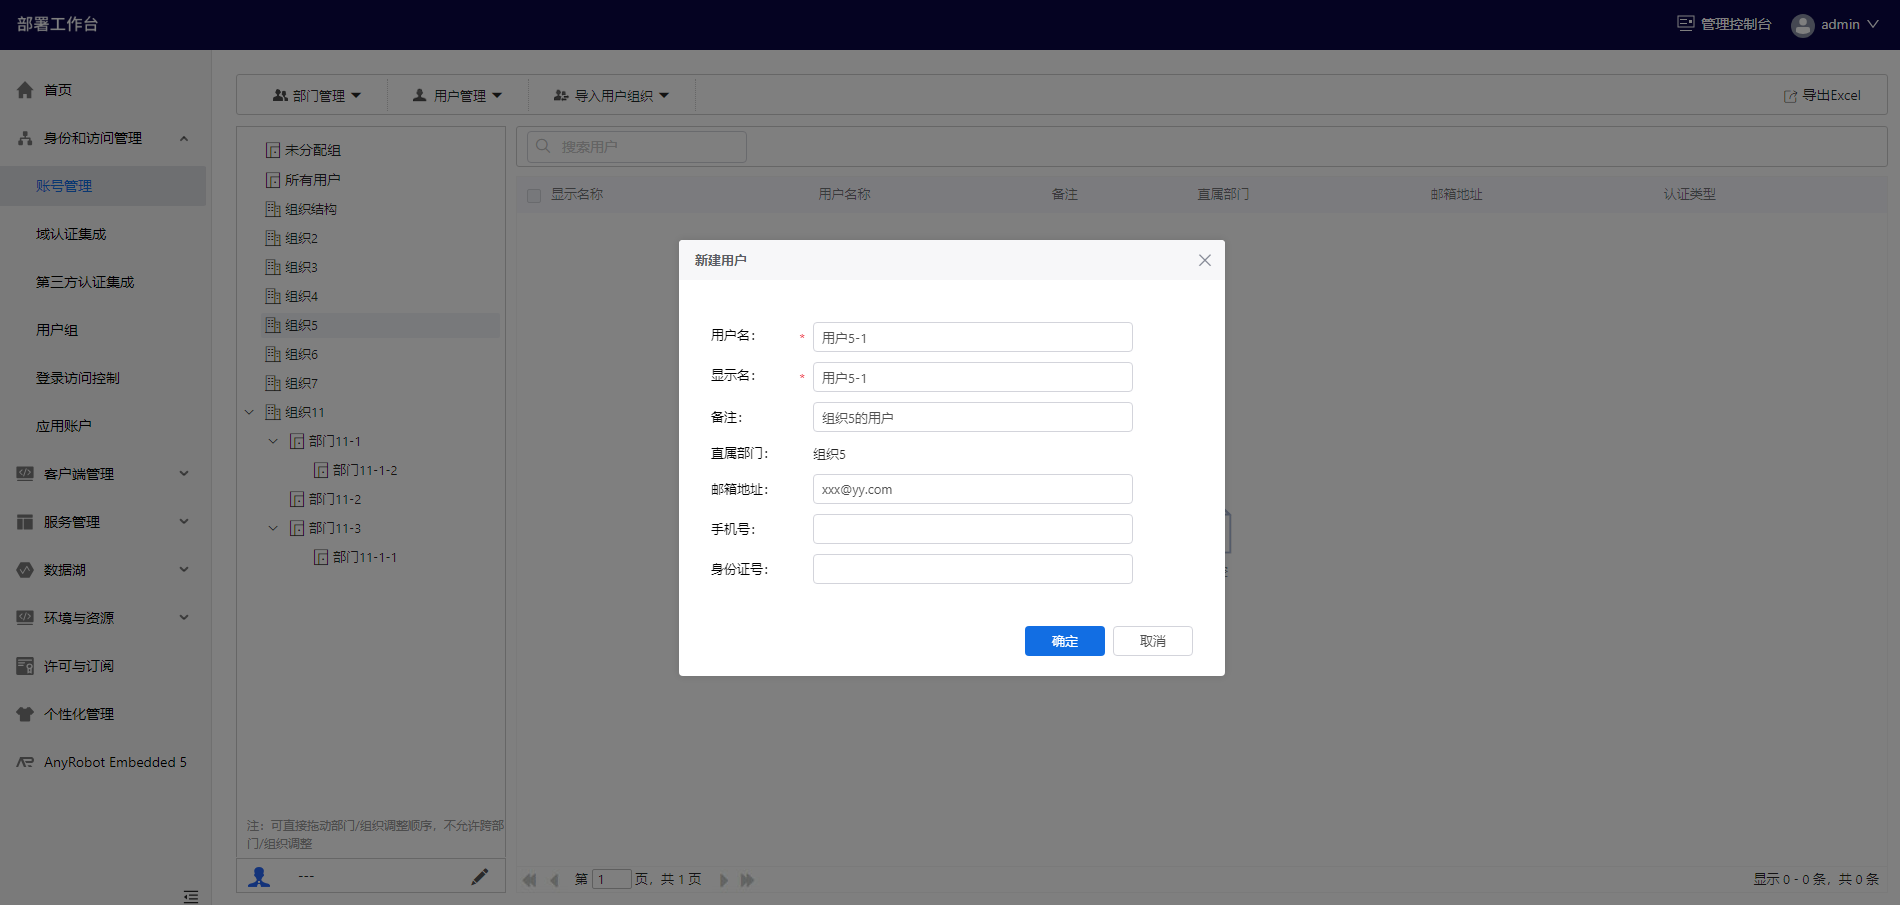Collapse the 身份和访问管理 menu chevron
1900x905 pixels.
(184, 138)
